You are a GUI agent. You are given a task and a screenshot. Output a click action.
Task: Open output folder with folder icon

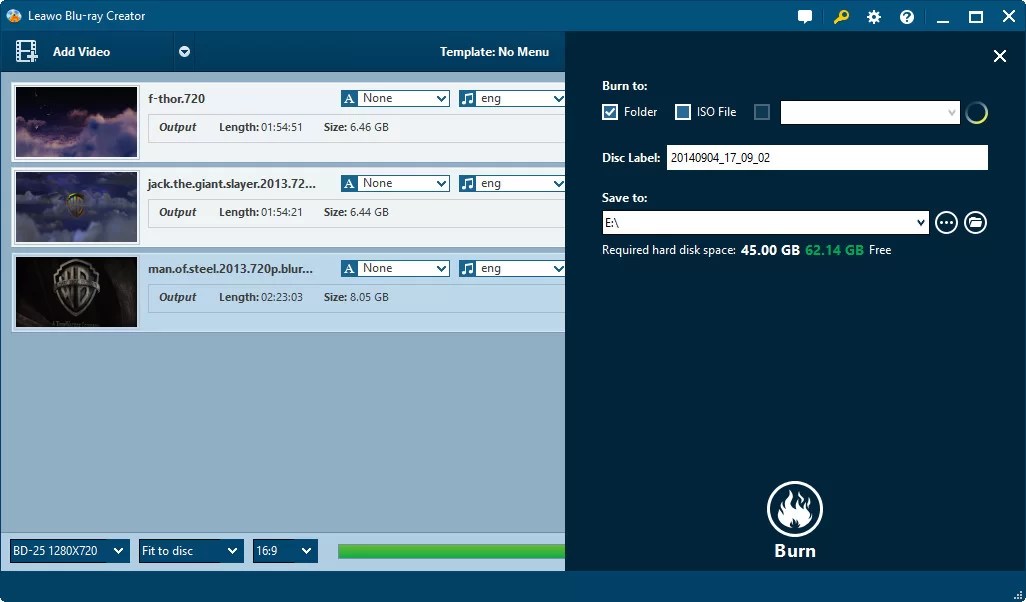(975, 222)
